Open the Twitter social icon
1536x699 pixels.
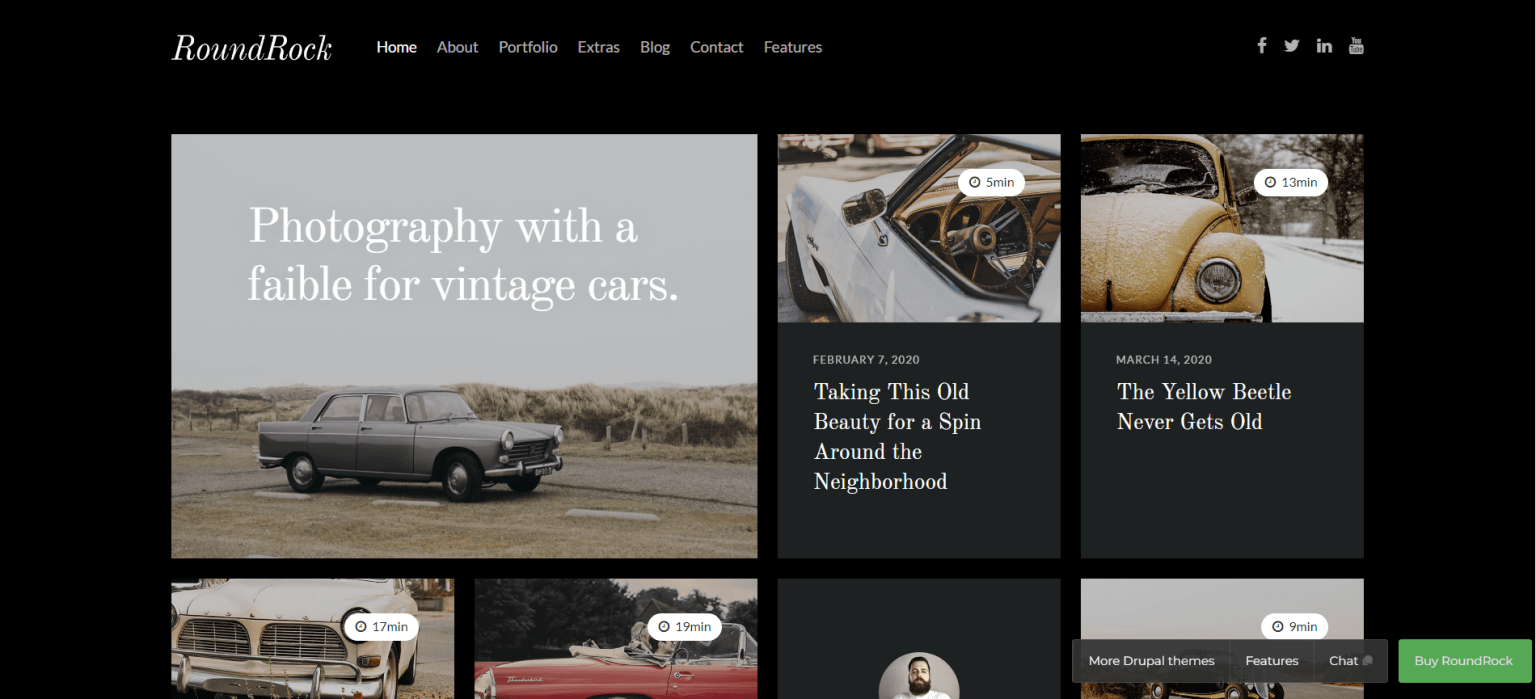coord(1291,45)
